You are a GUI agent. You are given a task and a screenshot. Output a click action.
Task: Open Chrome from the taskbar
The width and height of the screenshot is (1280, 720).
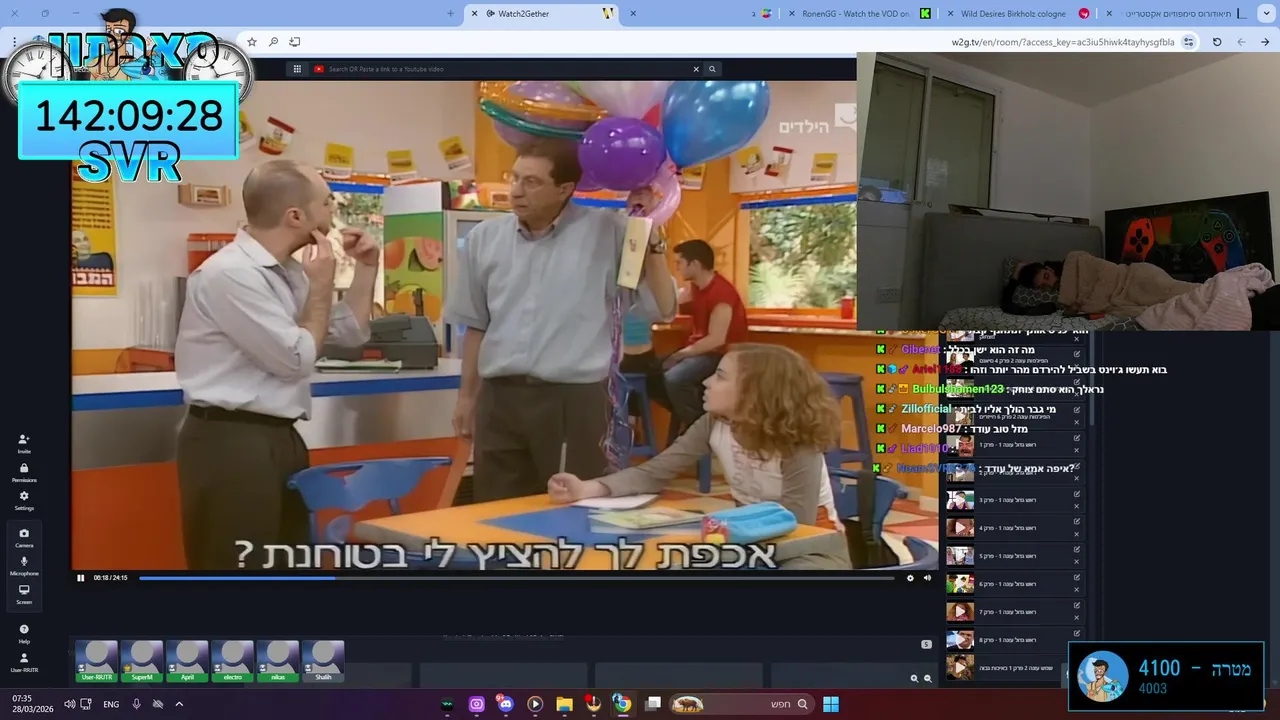pos(622,704)
